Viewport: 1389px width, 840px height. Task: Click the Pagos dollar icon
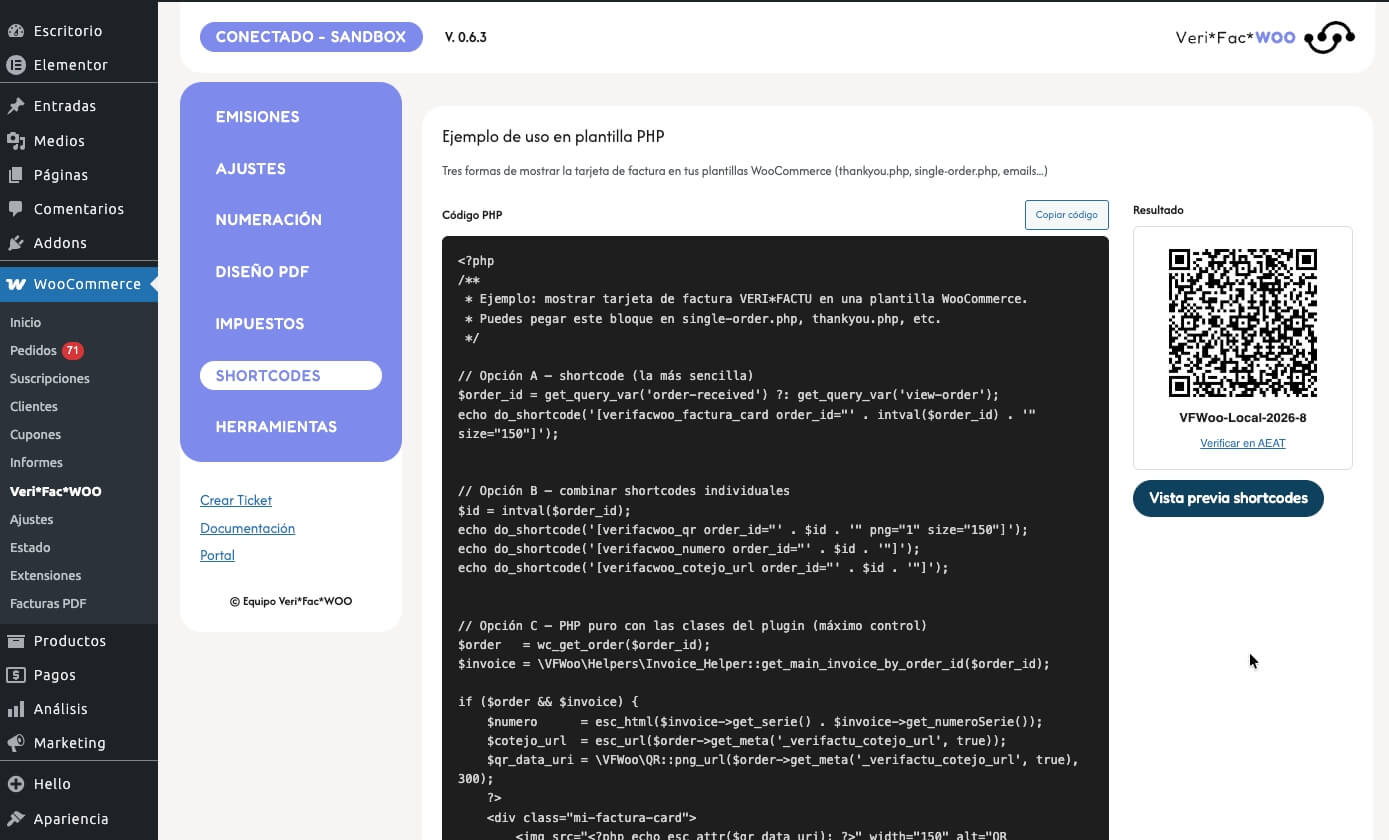point(16,675)
